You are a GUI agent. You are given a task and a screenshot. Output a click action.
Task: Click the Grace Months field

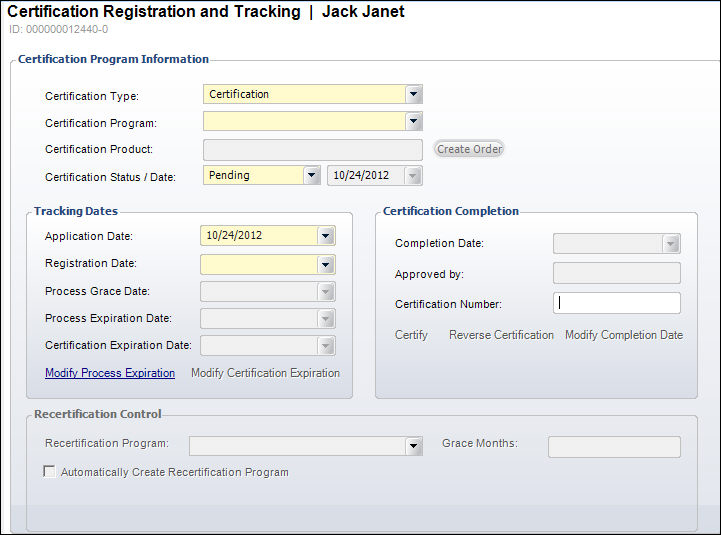[x=613, y=446]
